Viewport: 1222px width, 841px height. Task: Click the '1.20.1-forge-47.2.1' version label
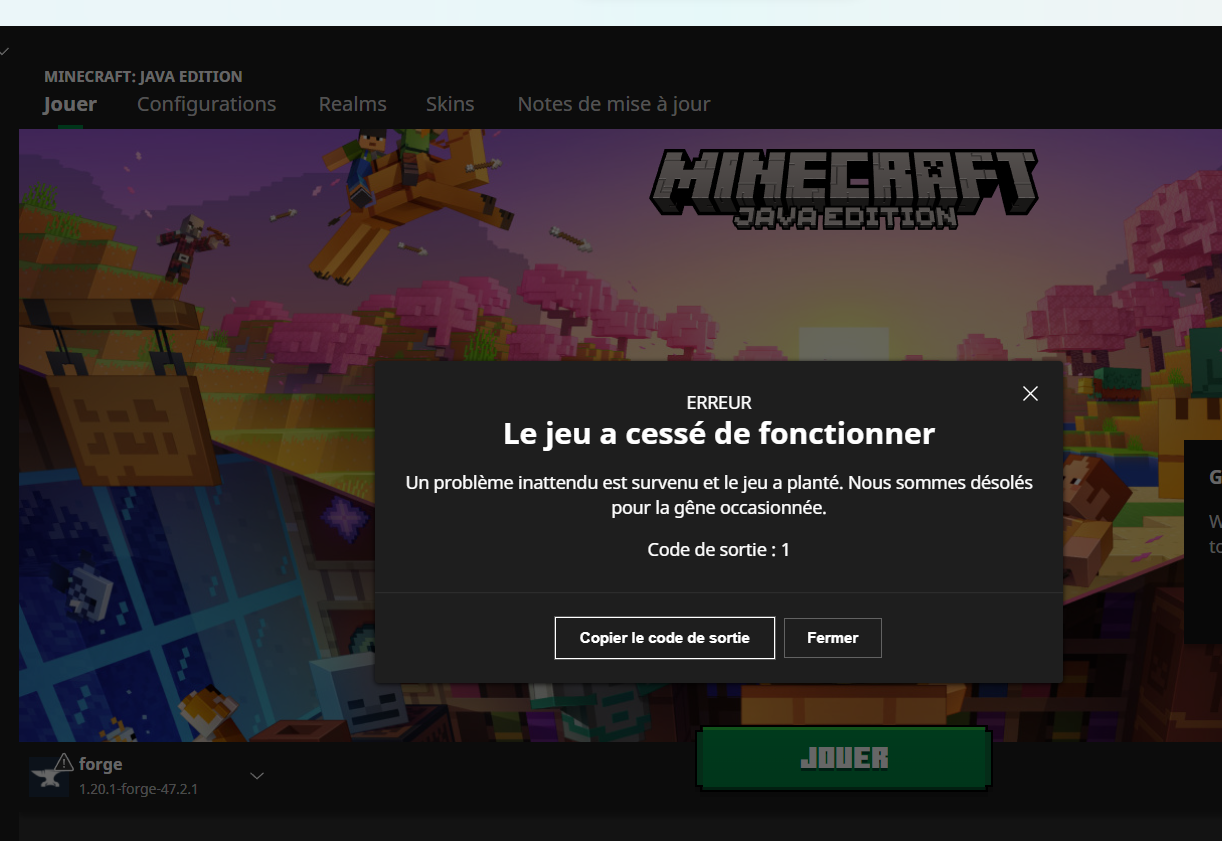pyautogui.click(x=138, y=789)
